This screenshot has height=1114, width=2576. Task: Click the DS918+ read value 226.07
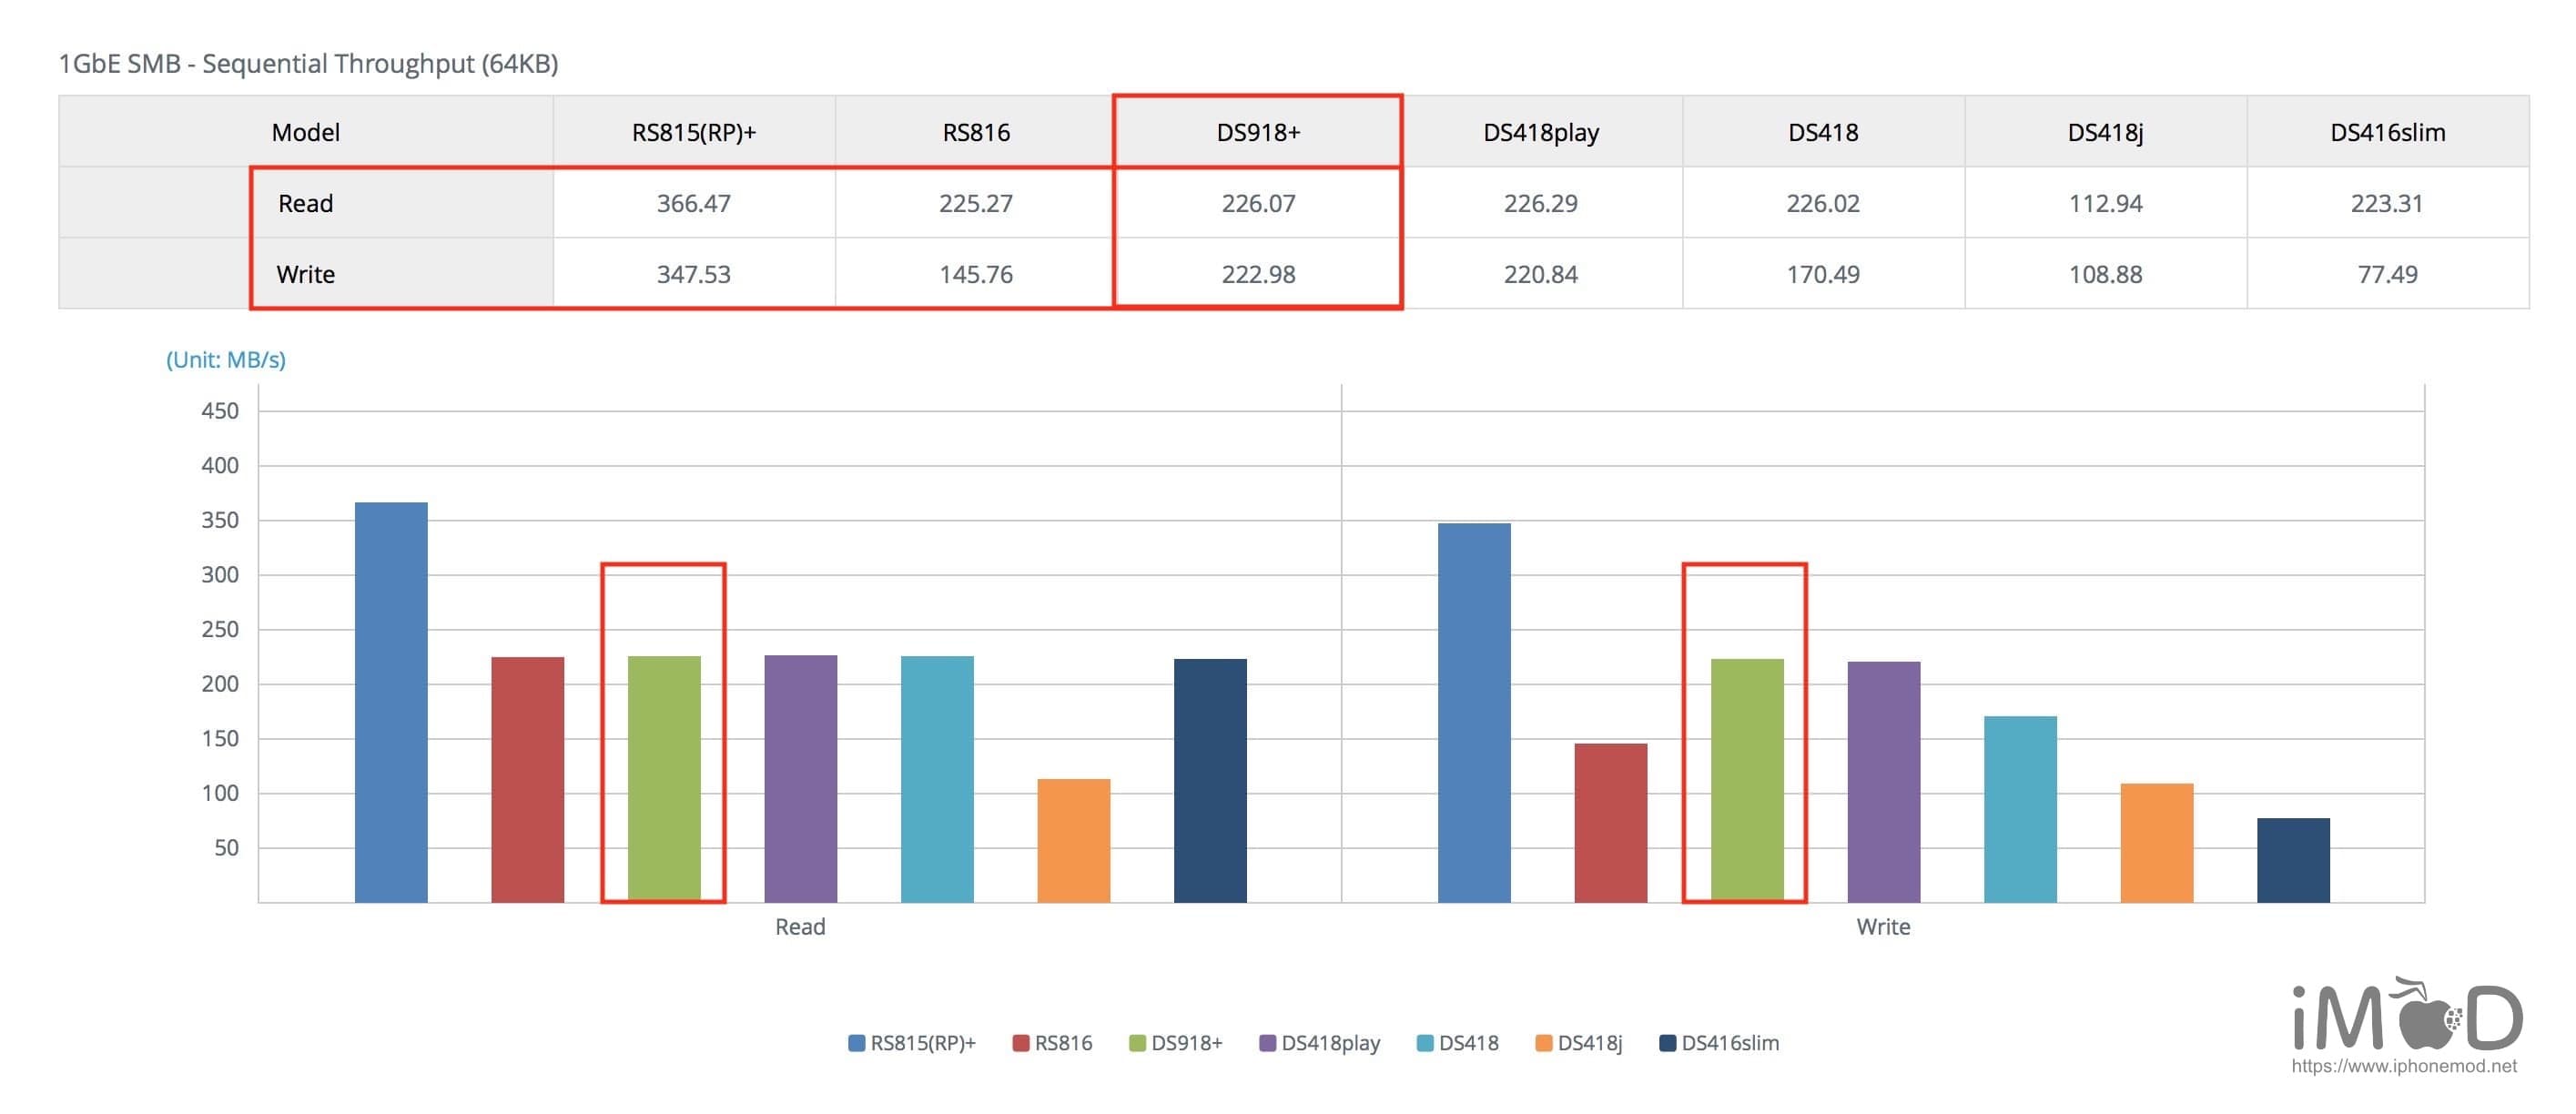pos(1257,203)
